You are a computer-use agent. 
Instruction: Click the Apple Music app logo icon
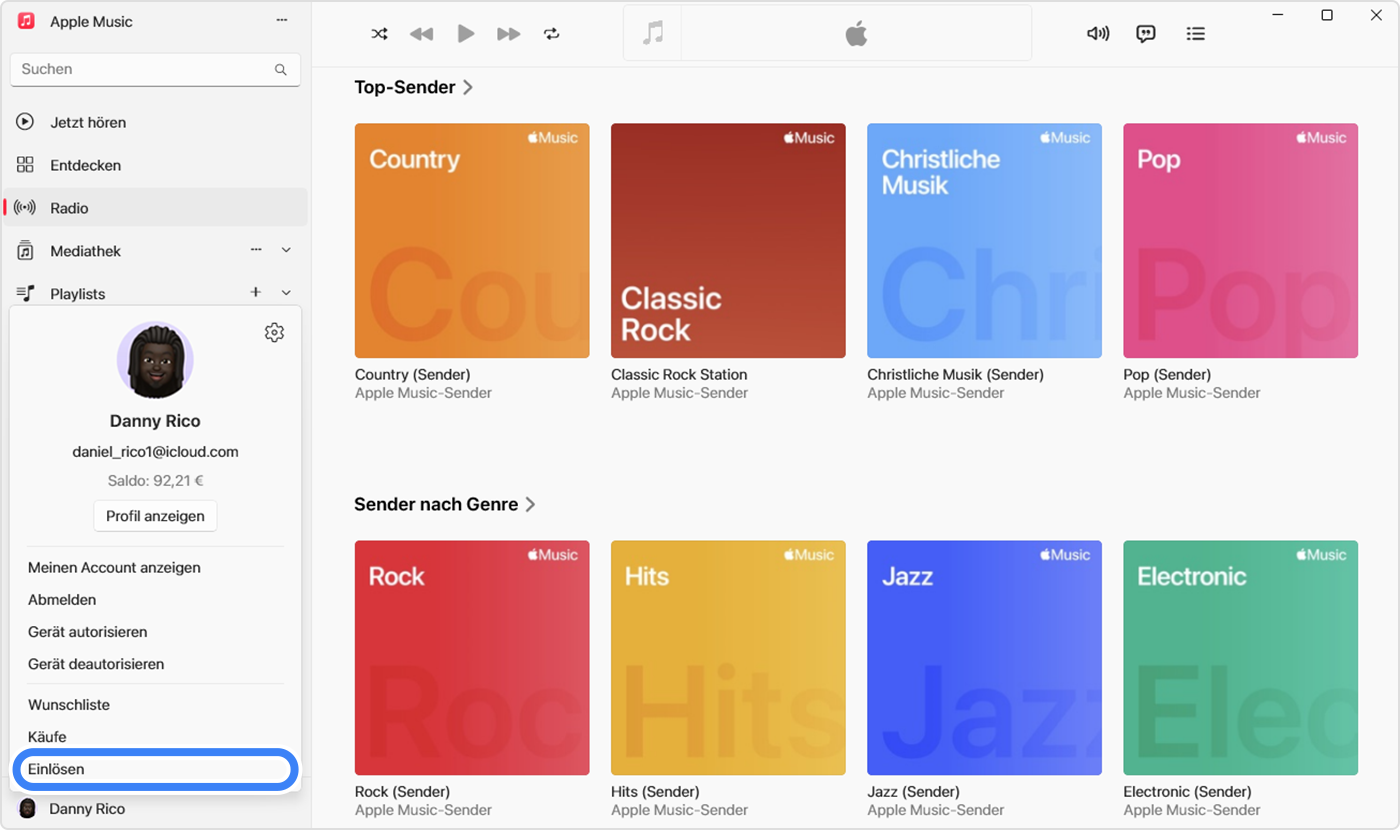pos(27,21)
